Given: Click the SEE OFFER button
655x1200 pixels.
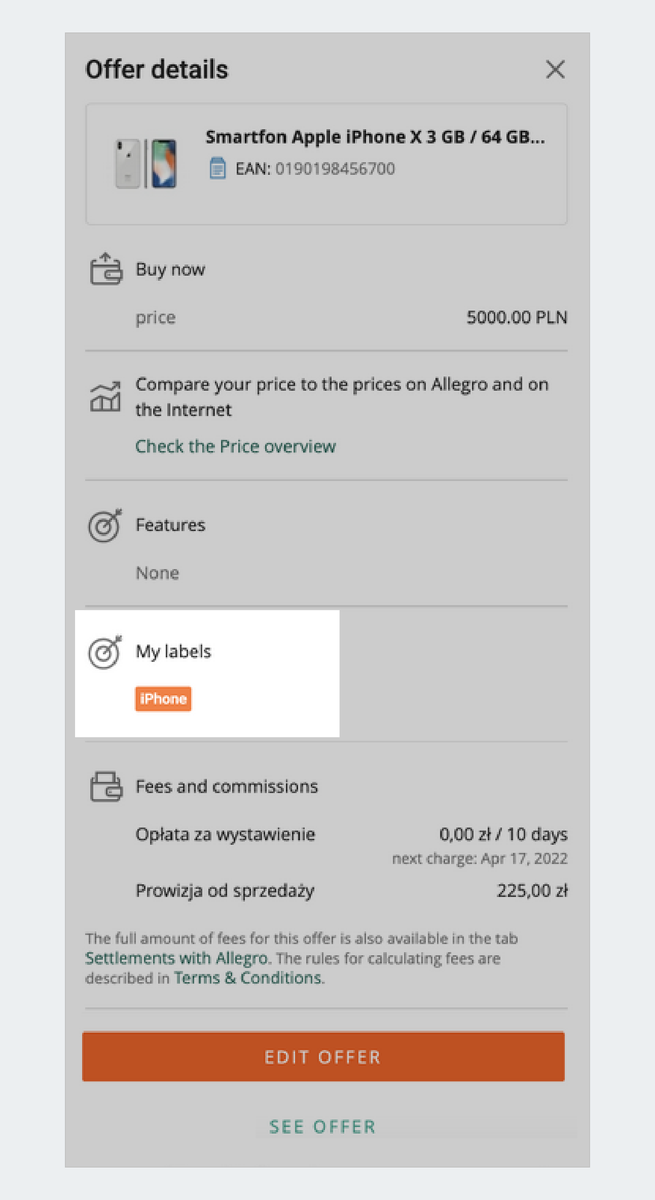Looking at the screenshot, I should click(323, 1126).
